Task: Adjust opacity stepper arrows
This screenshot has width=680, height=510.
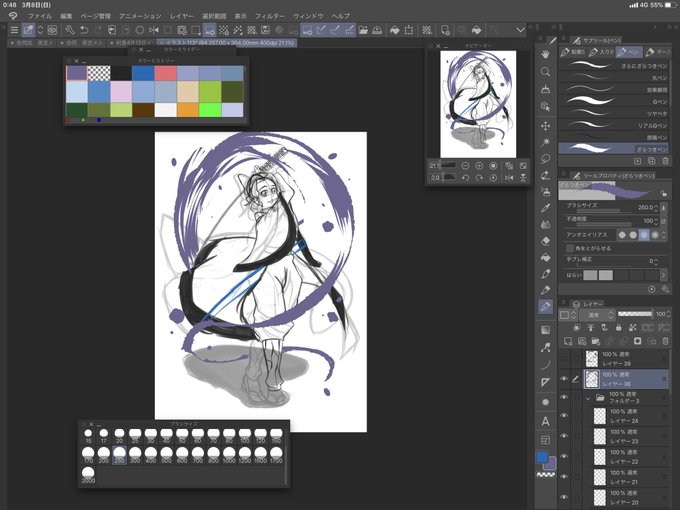Action: click(x=656, y=221)
